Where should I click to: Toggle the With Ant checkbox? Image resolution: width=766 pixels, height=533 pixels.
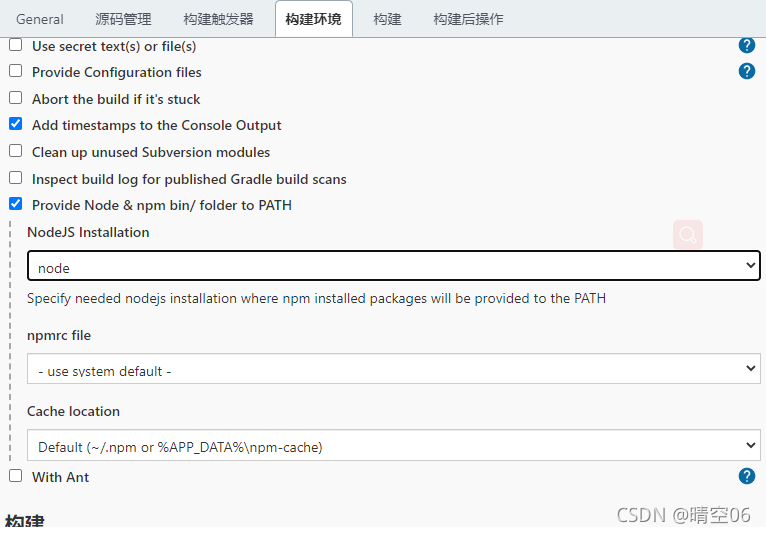pyautogui.click(x=15, y=476)
